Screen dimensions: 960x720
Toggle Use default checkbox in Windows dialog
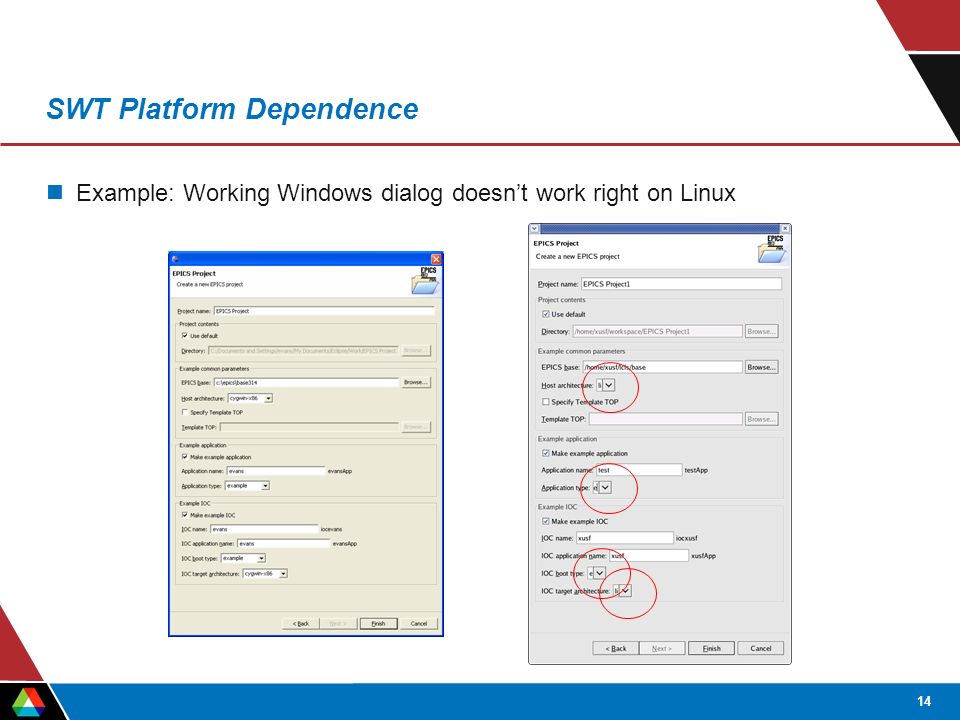point(185,336)
